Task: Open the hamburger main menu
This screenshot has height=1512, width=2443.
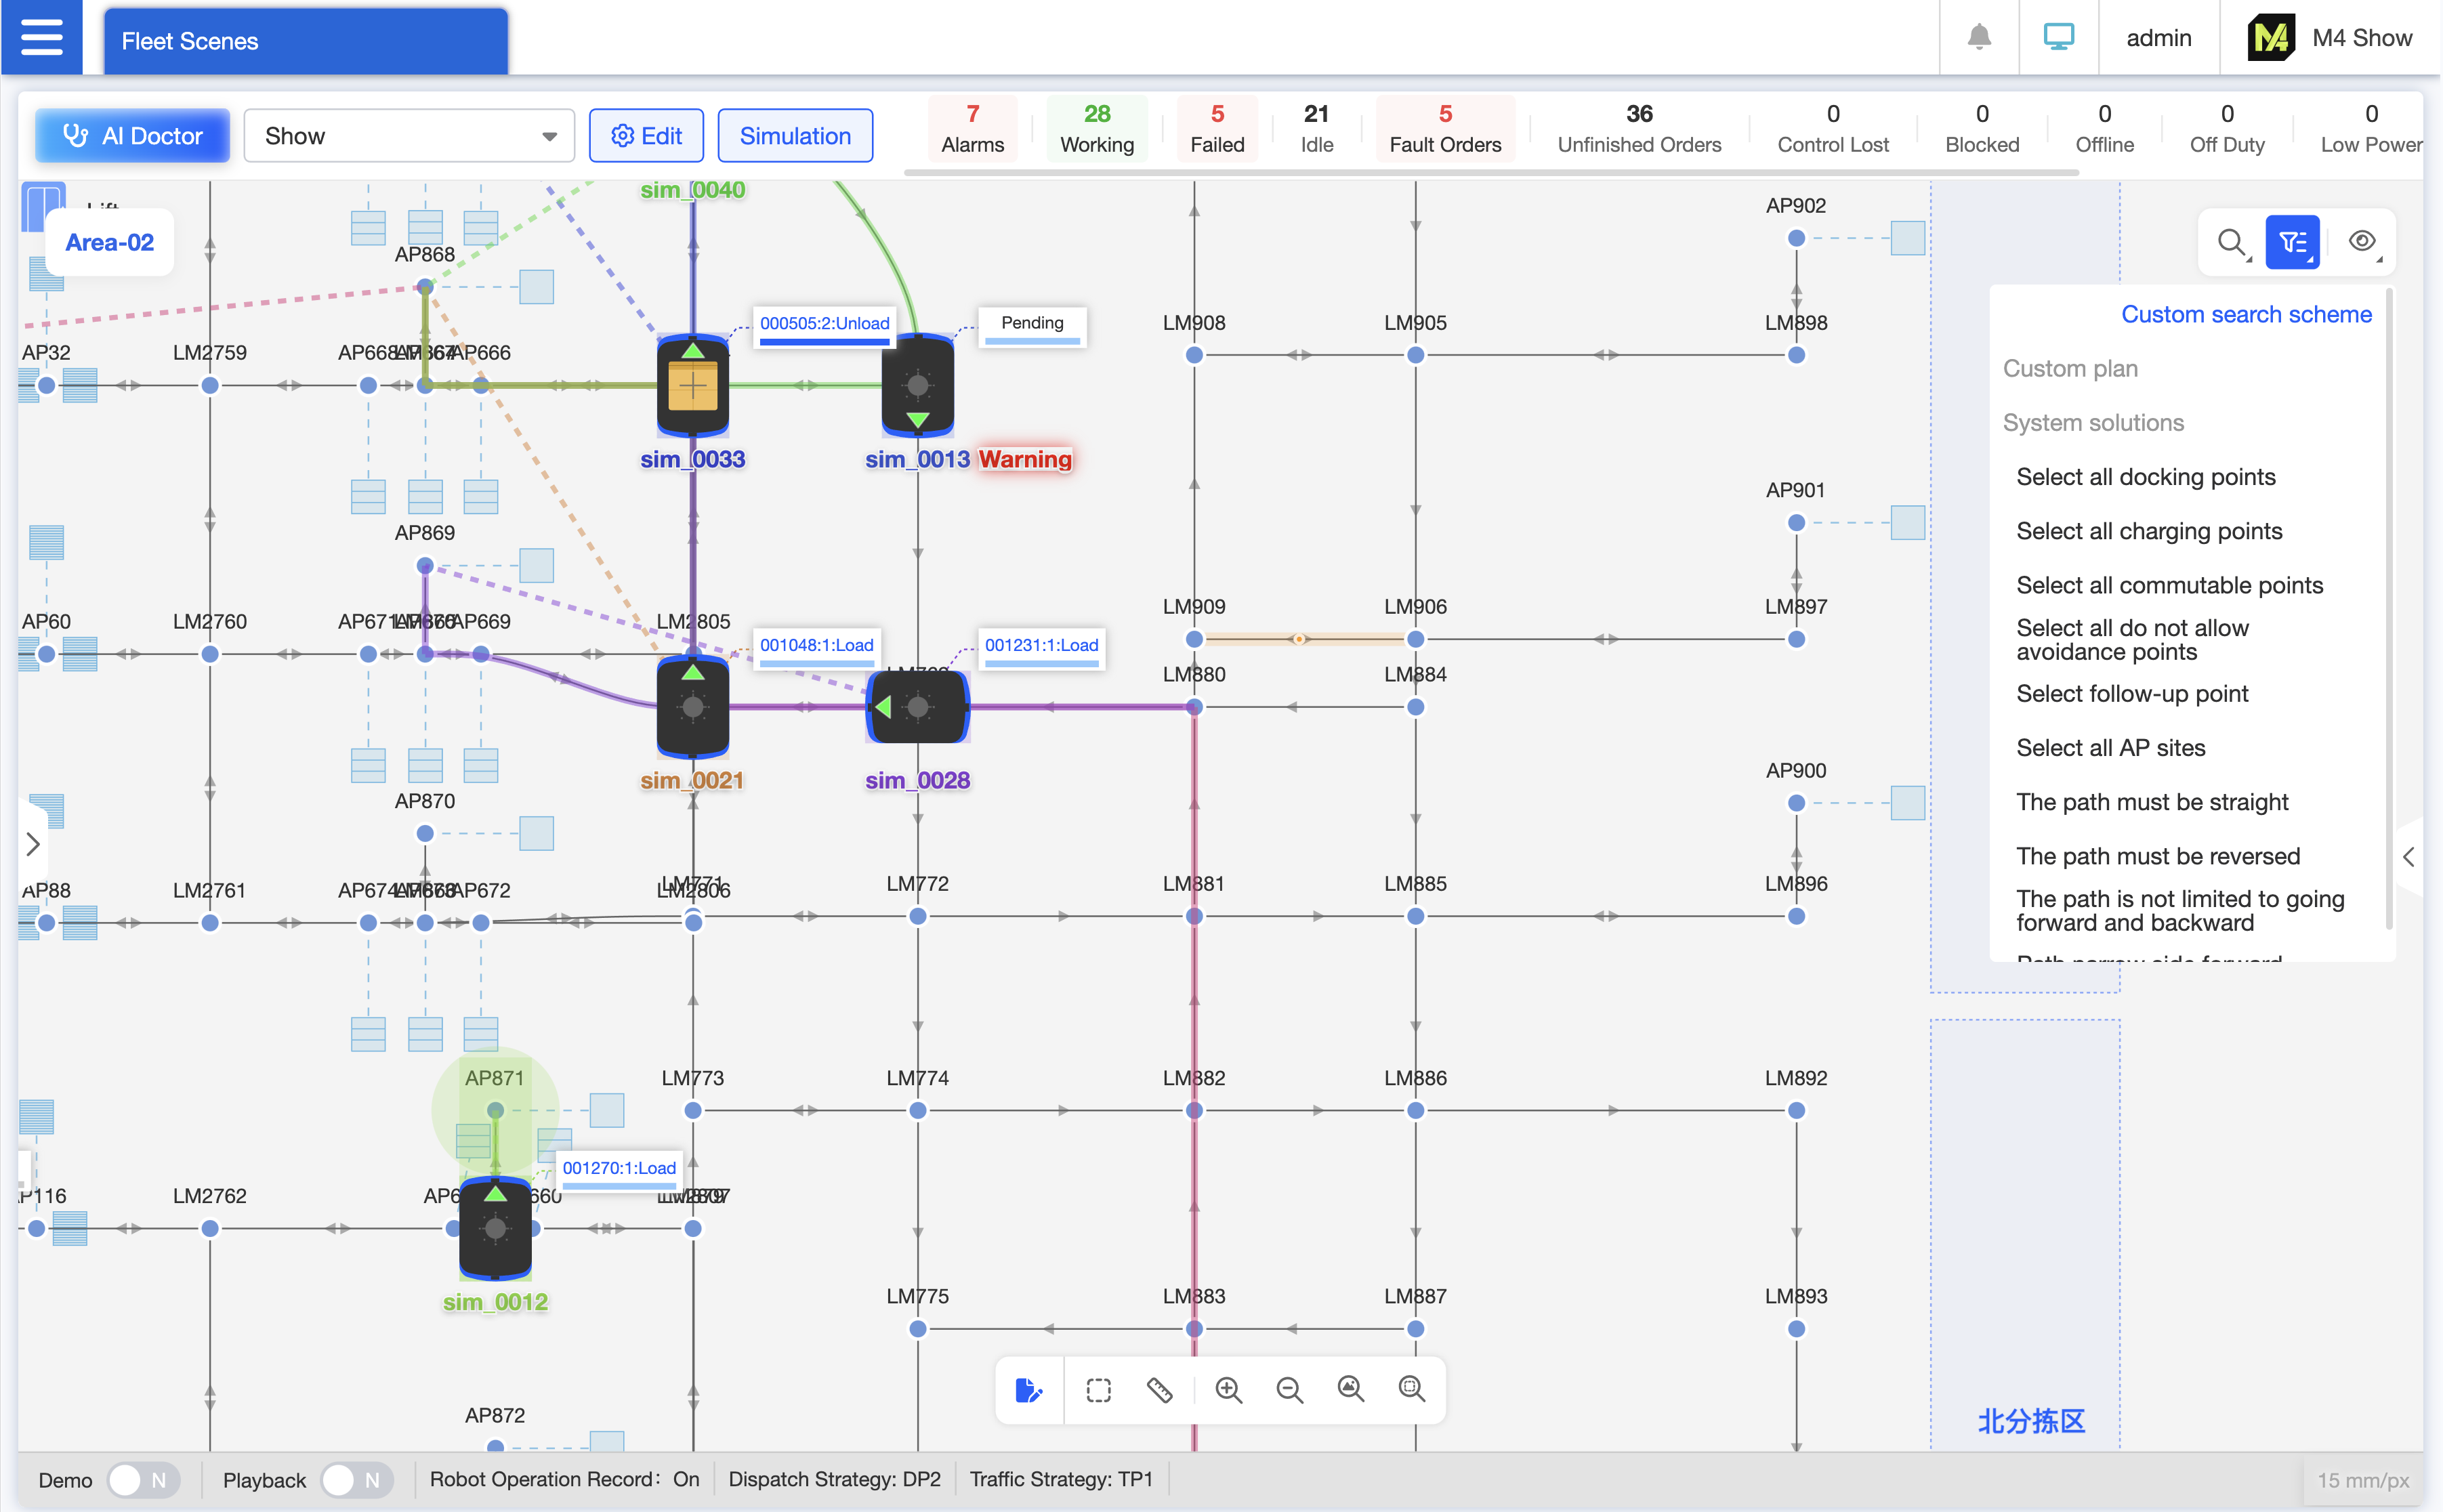Action: click(x=41, y=38)
